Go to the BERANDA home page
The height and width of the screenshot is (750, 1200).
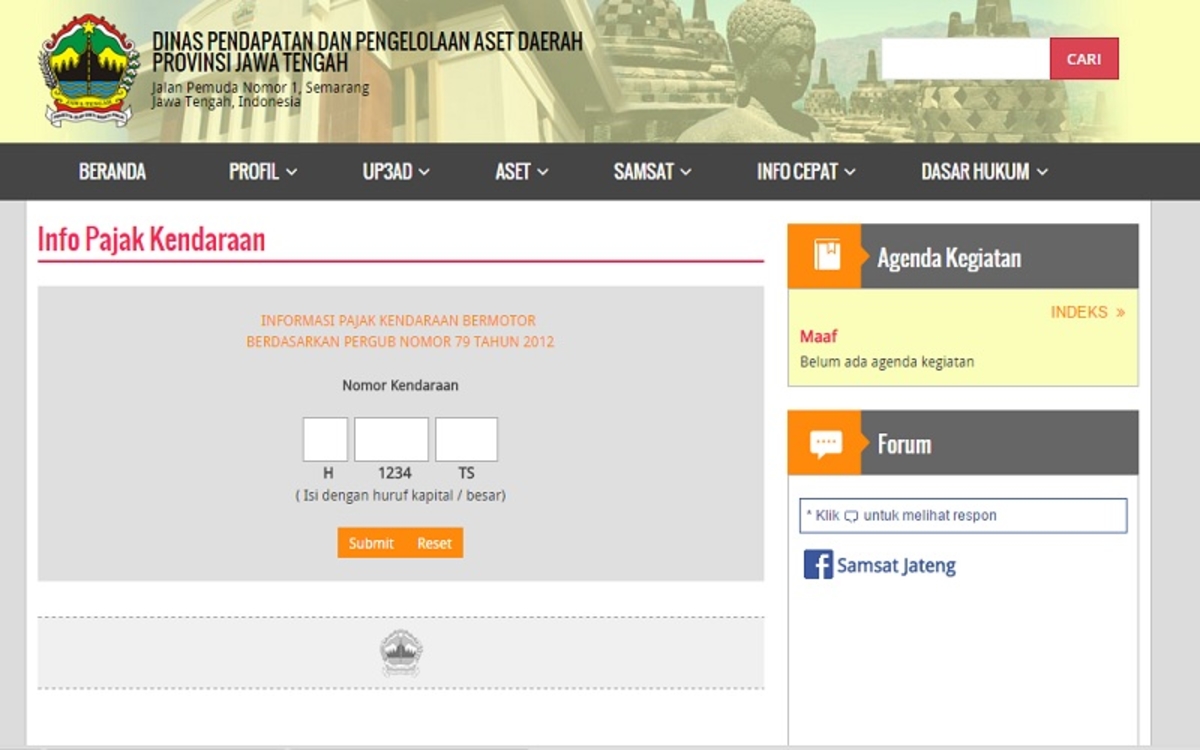tap(112, 172)
